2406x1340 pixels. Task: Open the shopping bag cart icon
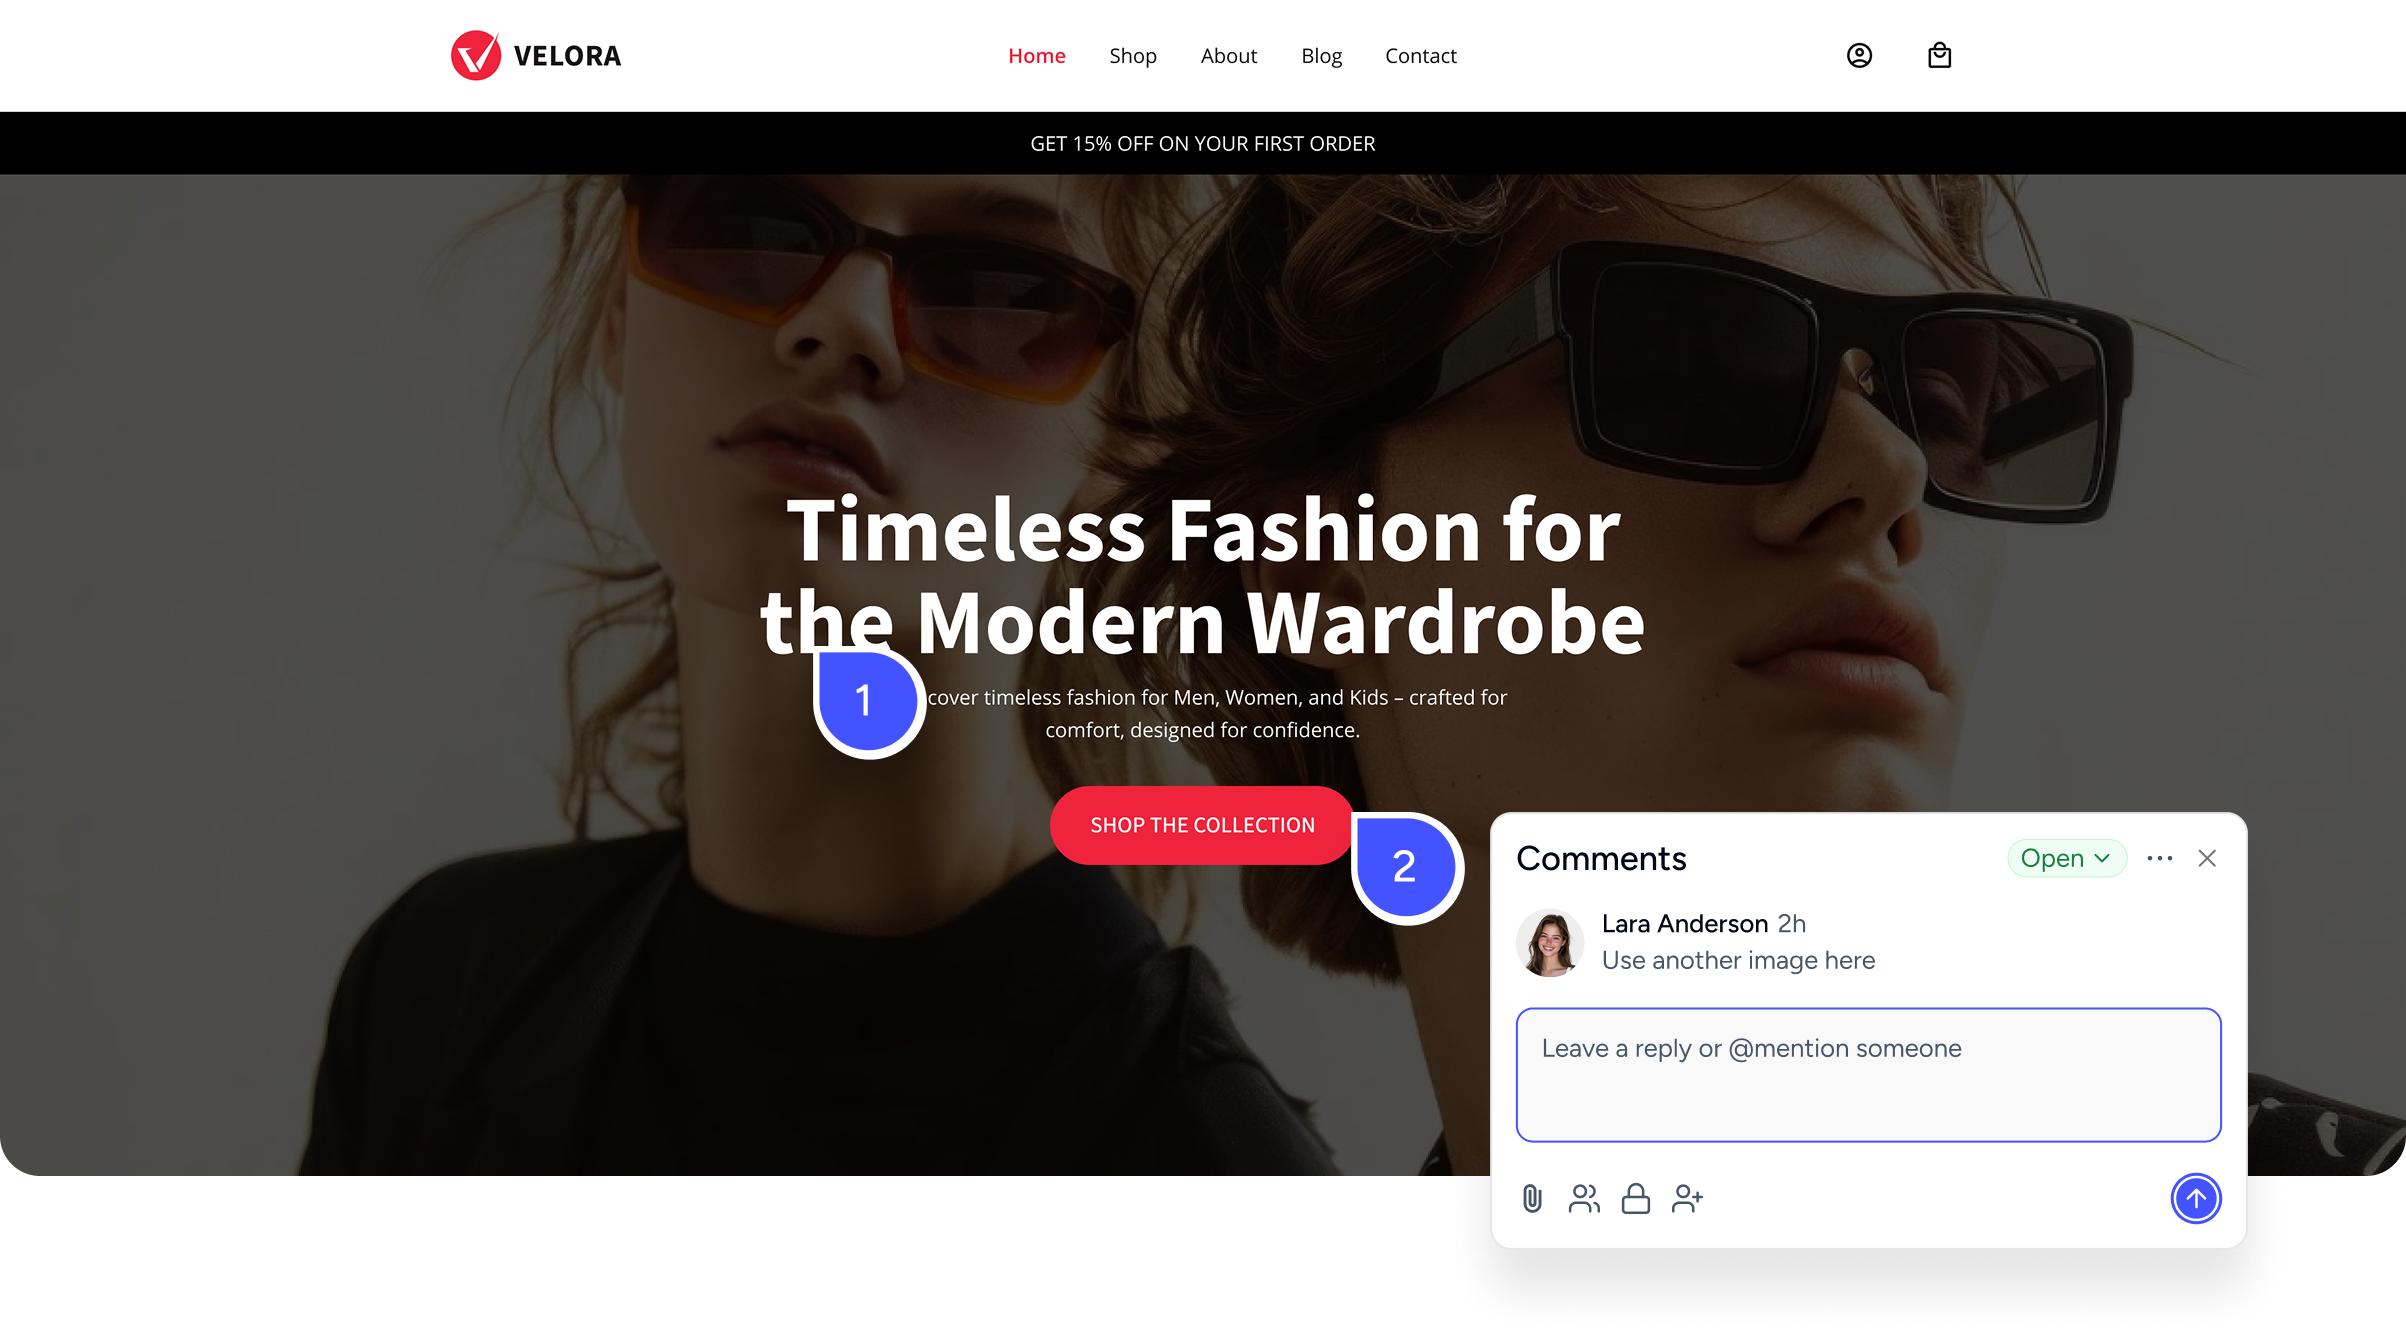1939,55
